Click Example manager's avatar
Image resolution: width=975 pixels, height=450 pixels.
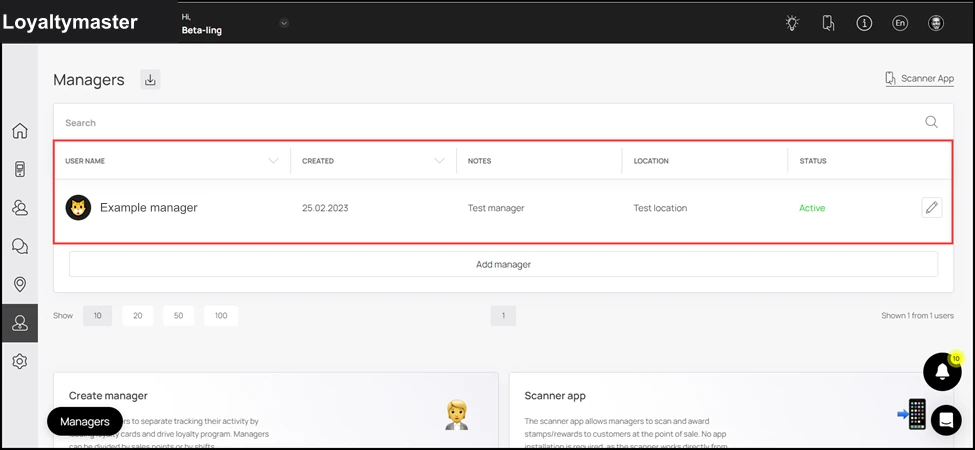(x=78, y=208)
